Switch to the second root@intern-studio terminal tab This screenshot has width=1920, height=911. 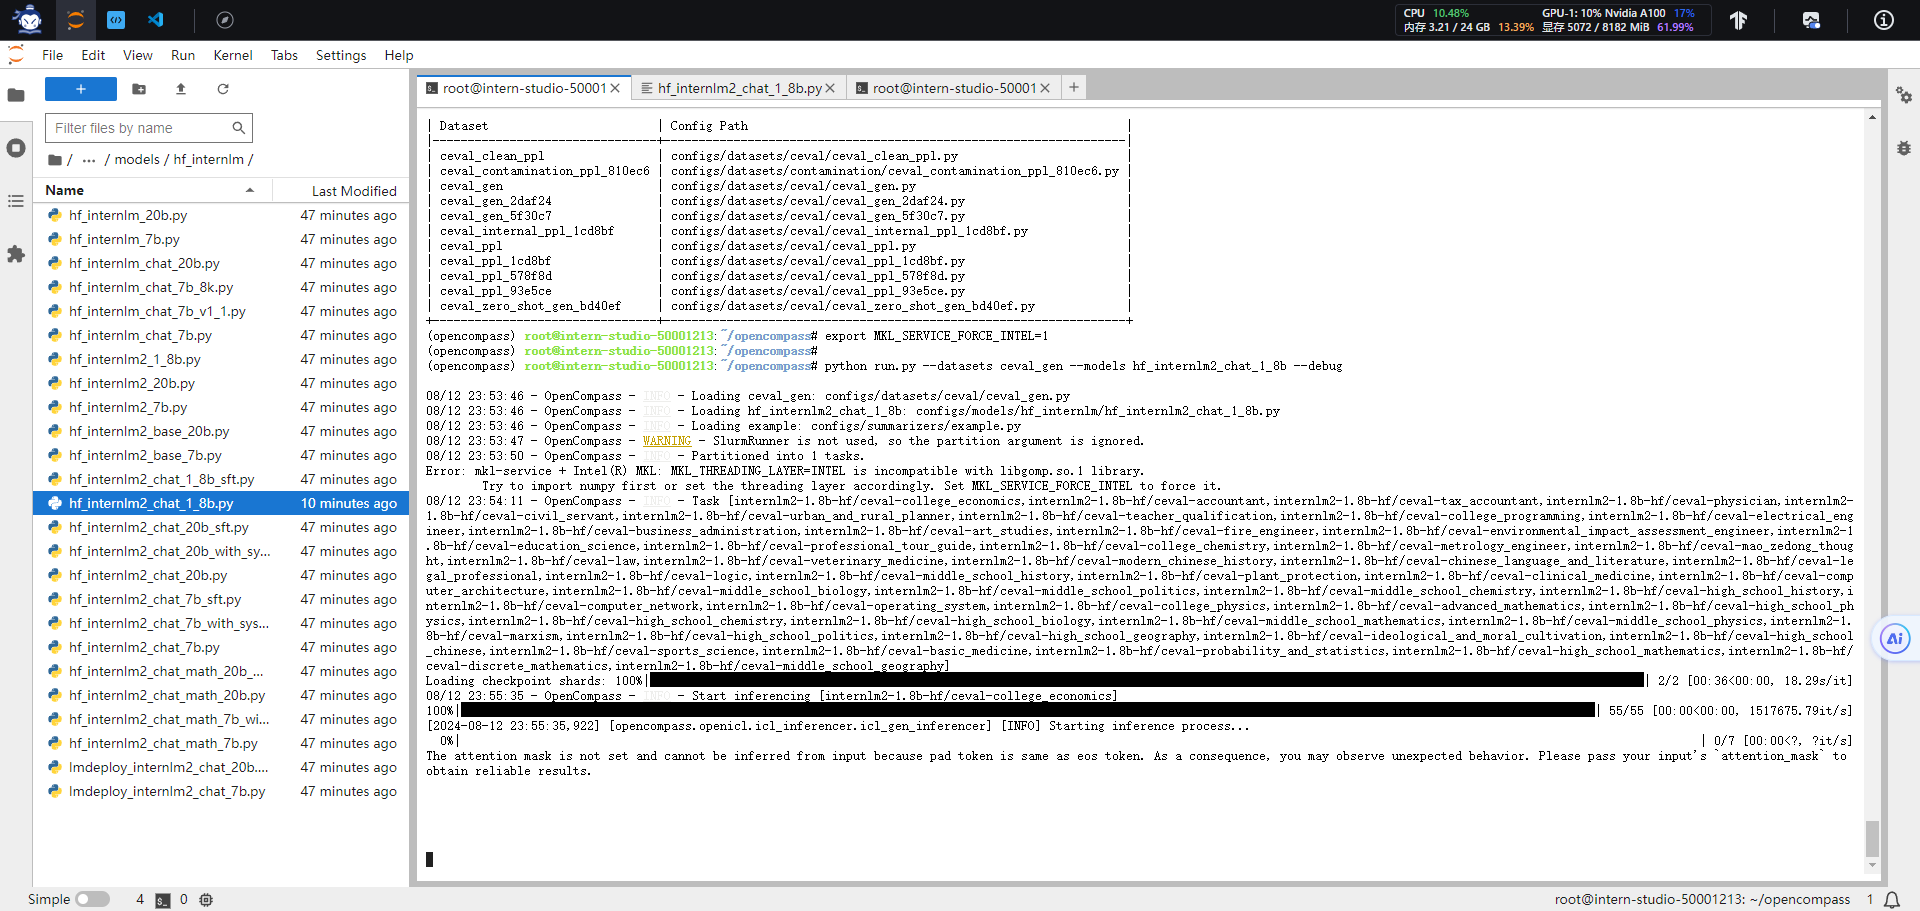(953, 88)
